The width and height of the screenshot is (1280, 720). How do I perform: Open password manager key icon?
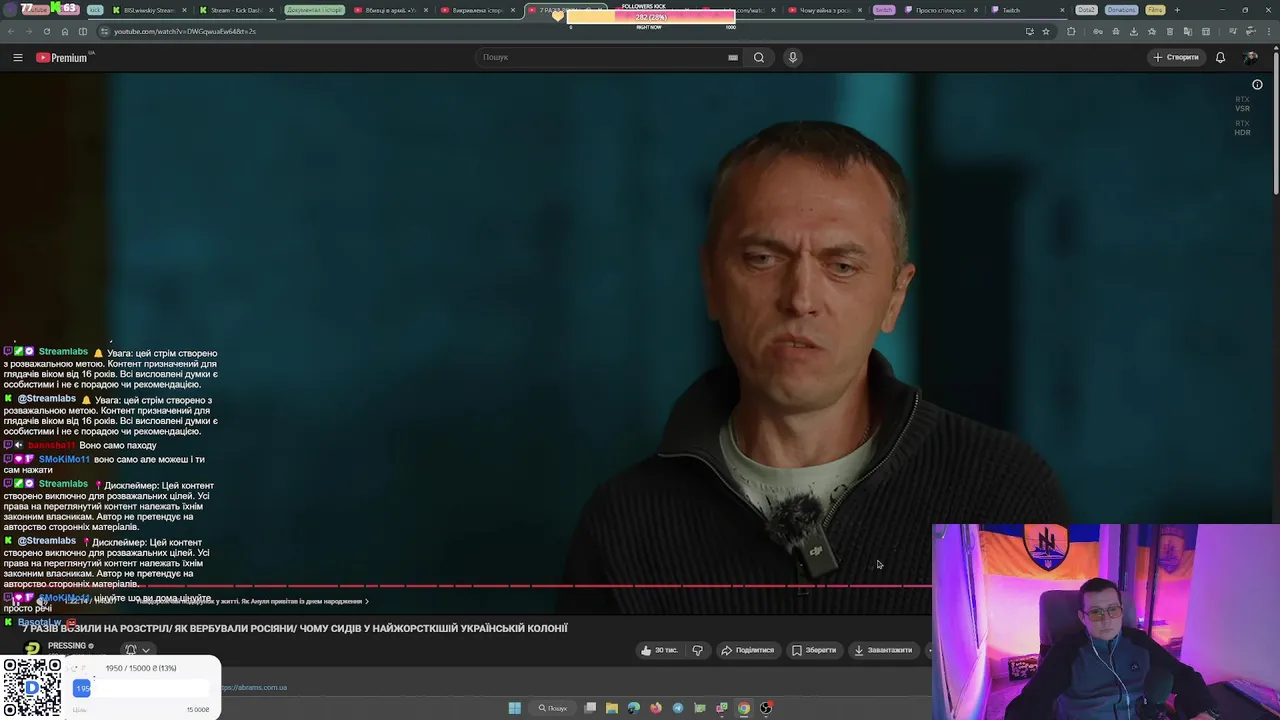click(1098, 31)
